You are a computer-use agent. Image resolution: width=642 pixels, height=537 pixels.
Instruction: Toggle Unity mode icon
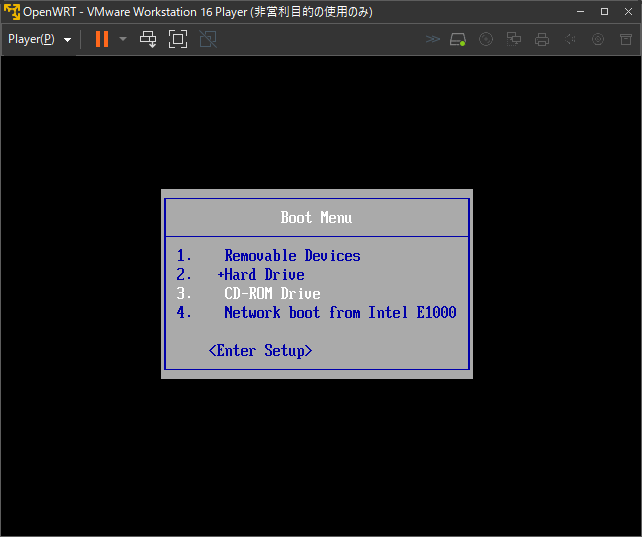208,39
